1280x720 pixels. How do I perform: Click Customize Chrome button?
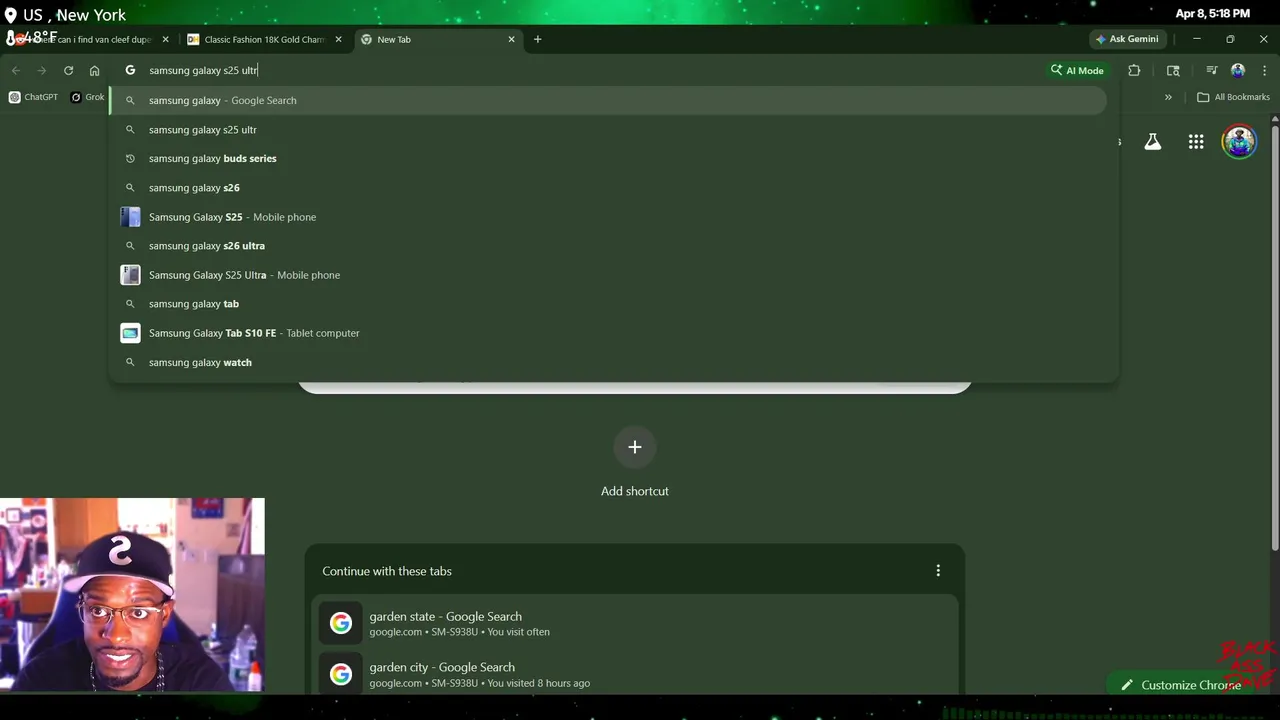click(x=1181, y=685)
